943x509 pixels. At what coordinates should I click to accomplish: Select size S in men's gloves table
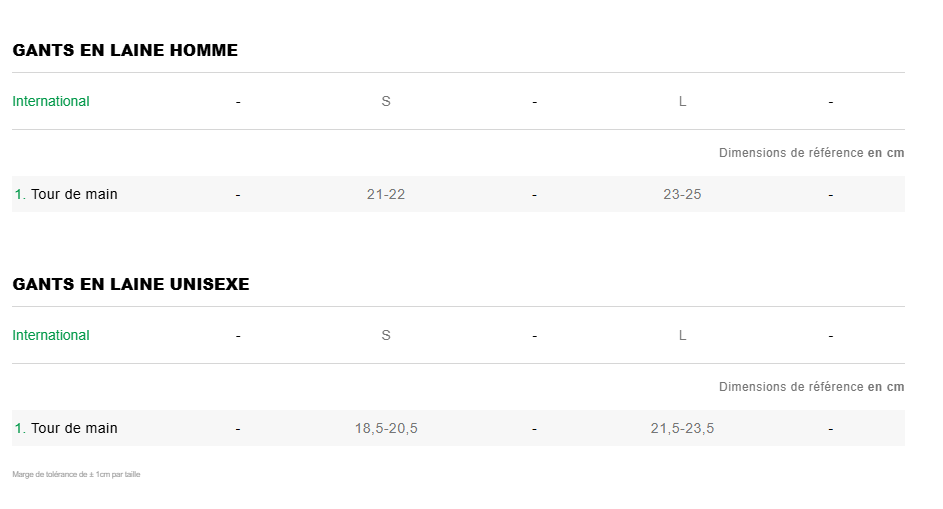pos(386,101)
